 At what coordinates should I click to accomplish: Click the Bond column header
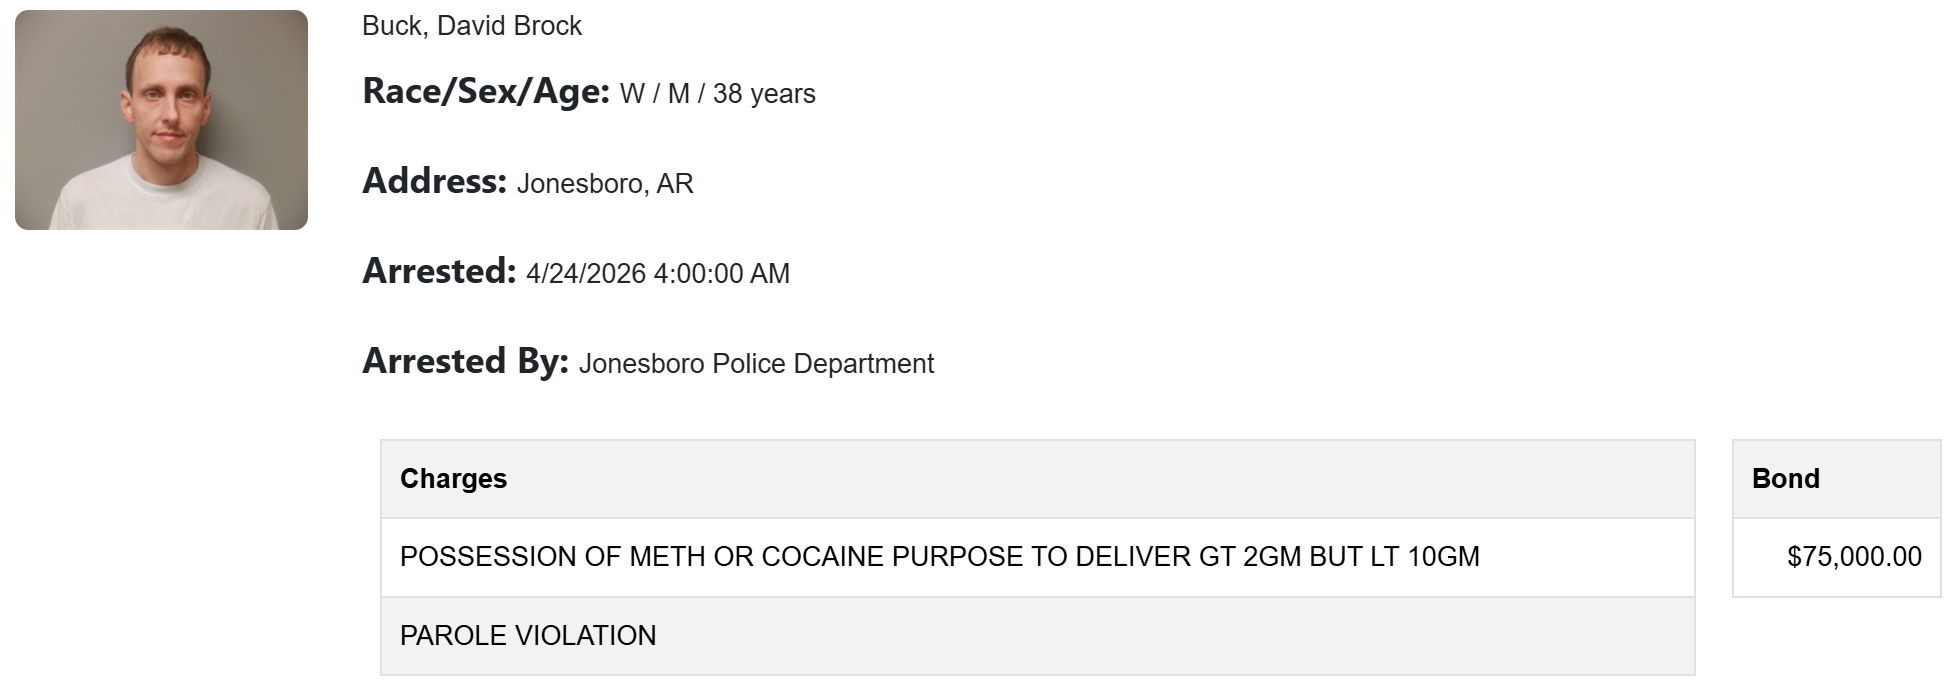coord(1785,479)
